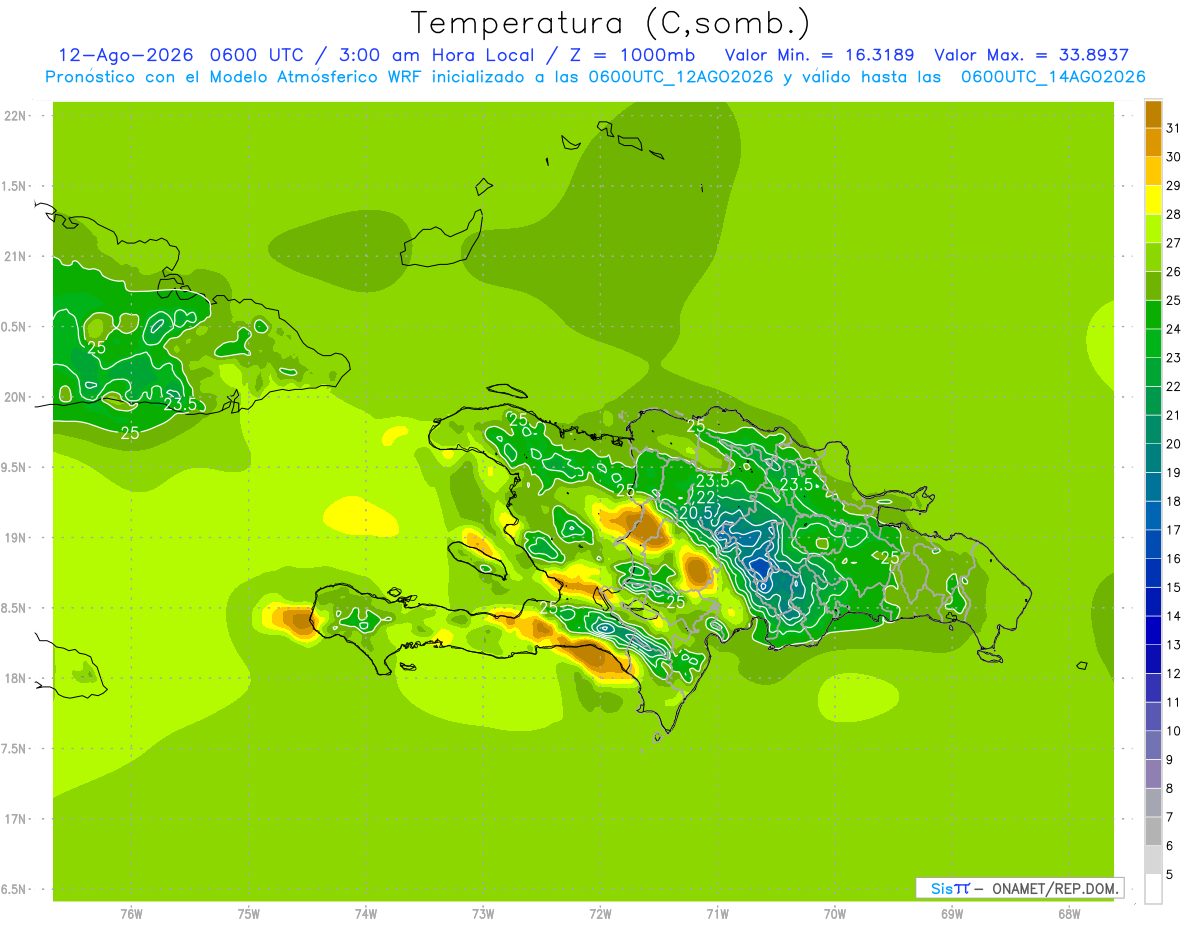Click the '20.5' contour label on map
Screen dimensions: 1200x927
[x=695, y=512]
